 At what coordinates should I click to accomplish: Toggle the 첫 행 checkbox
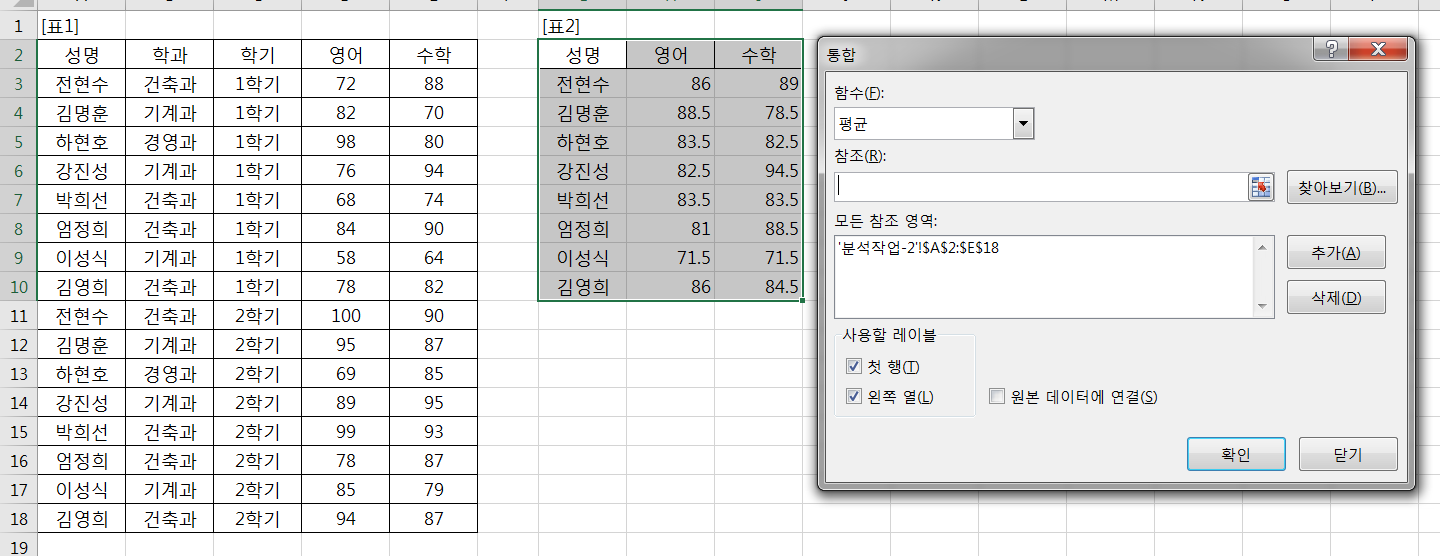[x=853, y=367]
